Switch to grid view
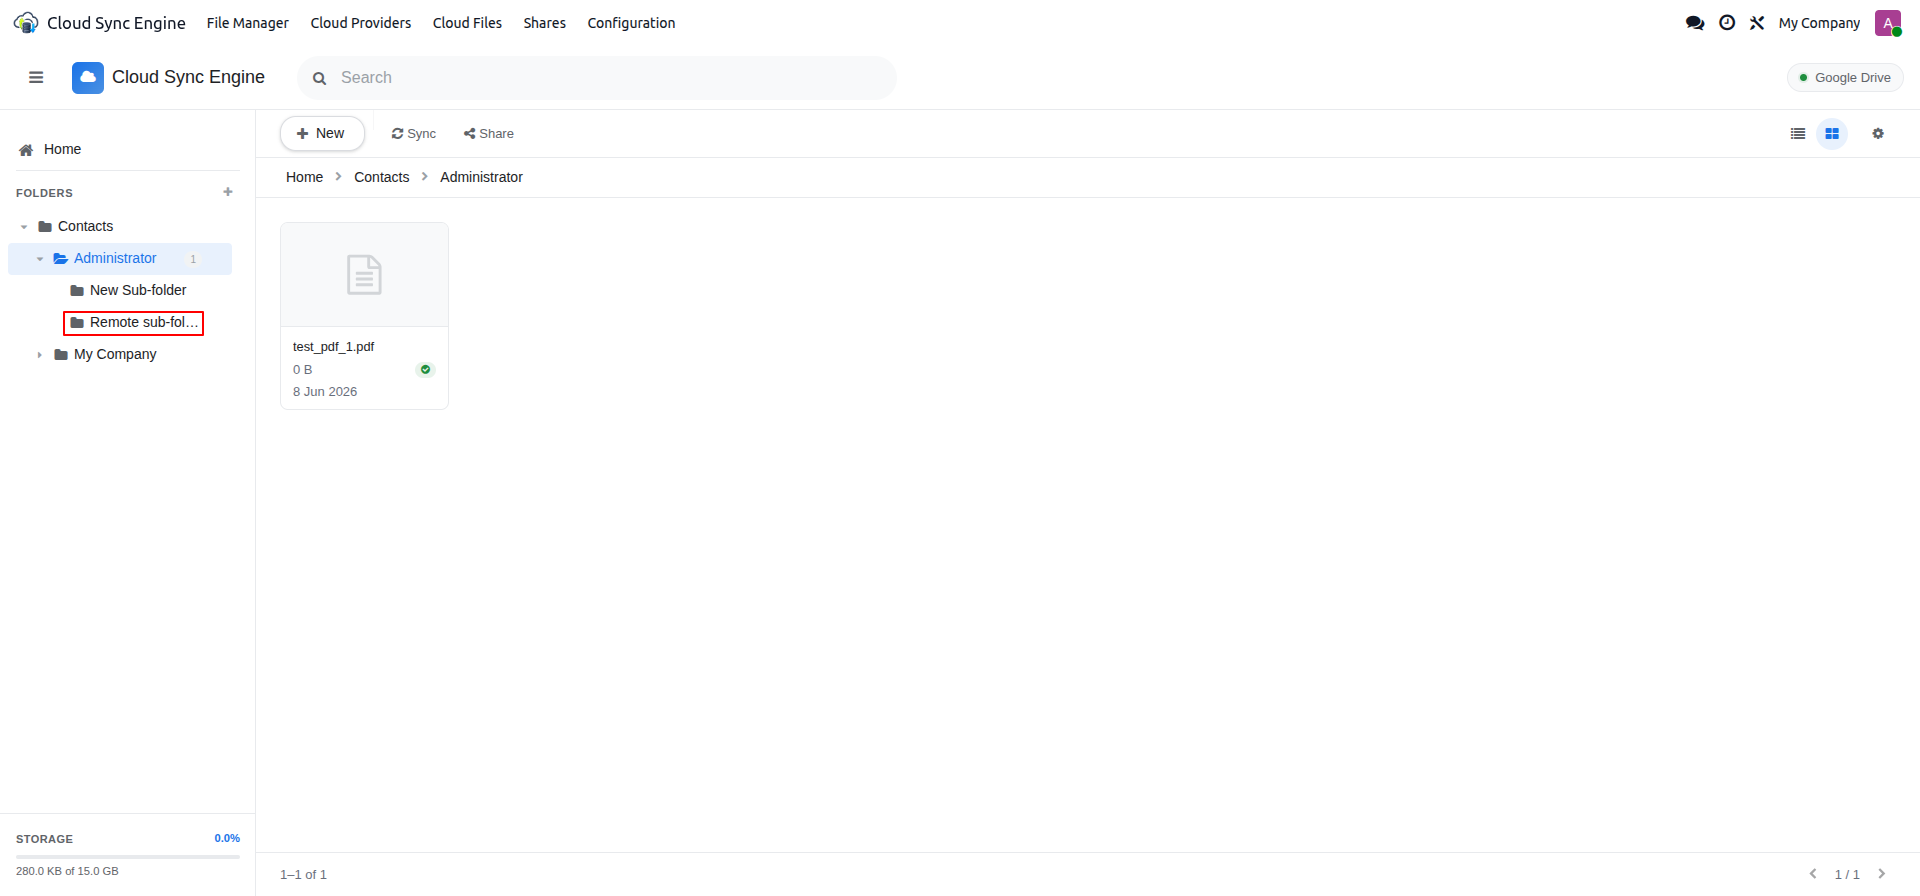1920x896 pixels. click(x=1832, y=134)
